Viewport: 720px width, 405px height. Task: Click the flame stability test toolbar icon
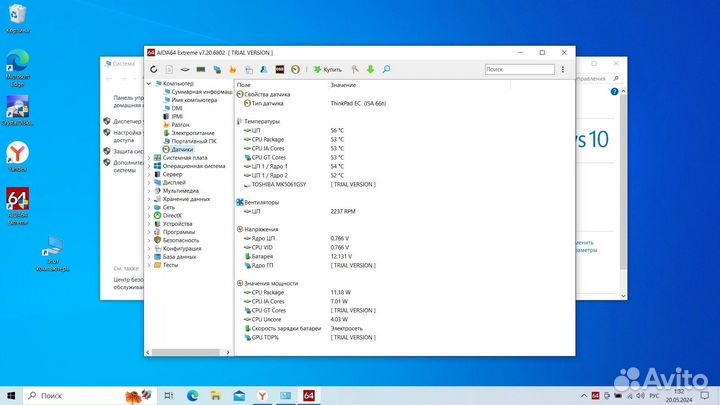[233, 69]
